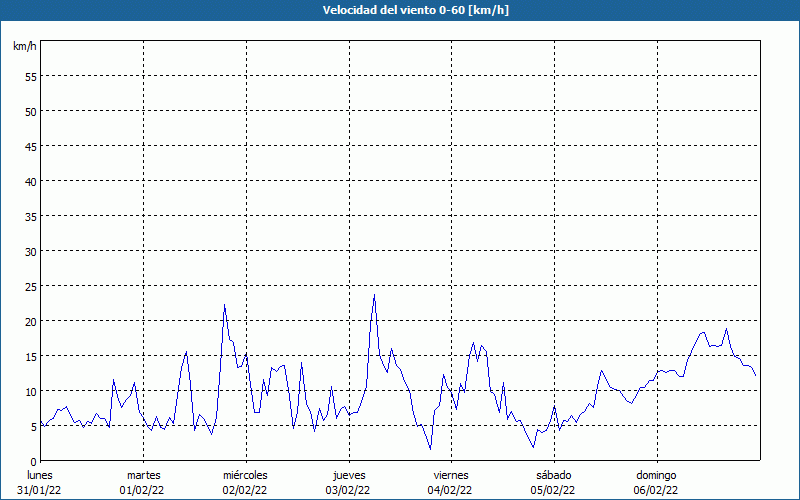Image resolution: width=800 pixels, height=500 pixels.
Task: Click the 'sábado' day label
Action: tap(554, 475)
